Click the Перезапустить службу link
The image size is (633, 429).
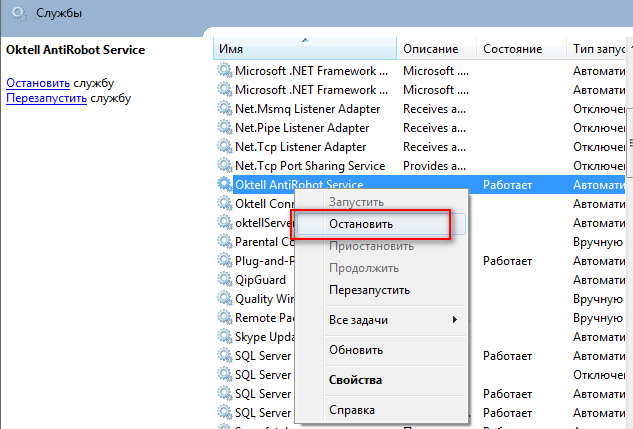pyautogui.click(x=46, y=98)
